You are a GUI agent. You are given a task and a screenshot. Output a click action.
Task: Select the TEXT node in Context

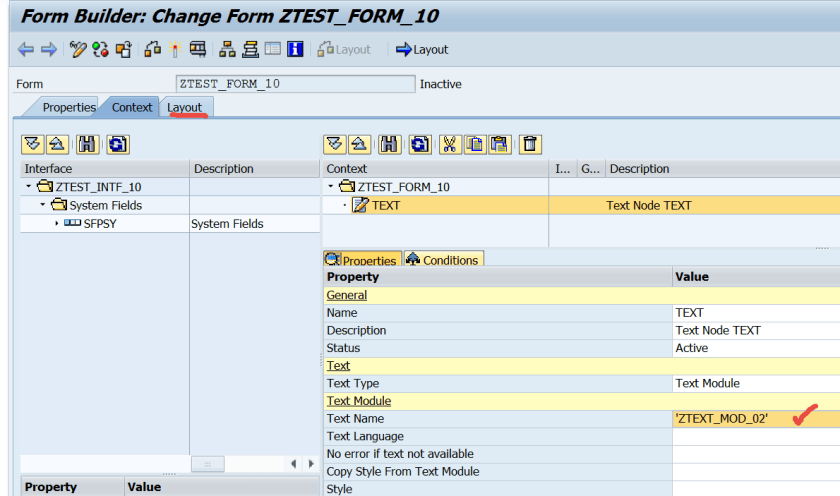click(386, 205)
